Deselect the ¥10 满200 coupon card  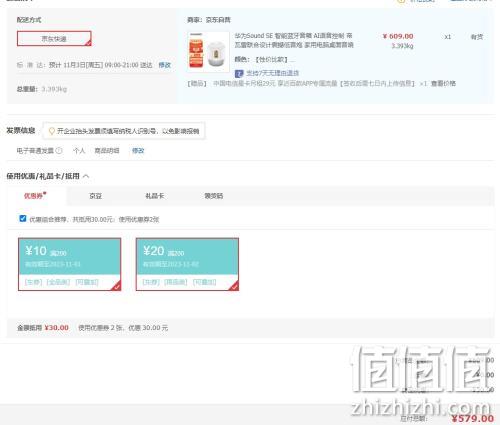pyautogui.click(x=70, y=264)
